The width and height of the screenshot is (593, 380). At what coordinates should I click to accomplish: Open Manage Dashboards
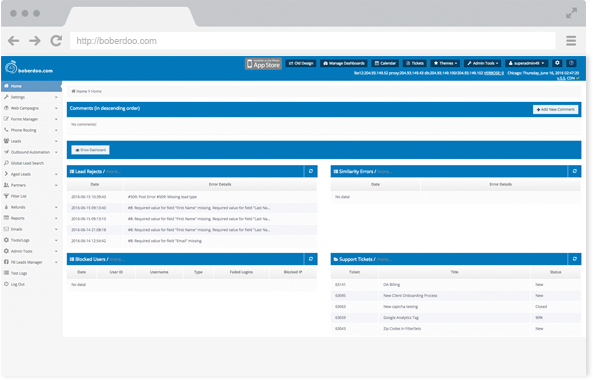click(344, 63)
